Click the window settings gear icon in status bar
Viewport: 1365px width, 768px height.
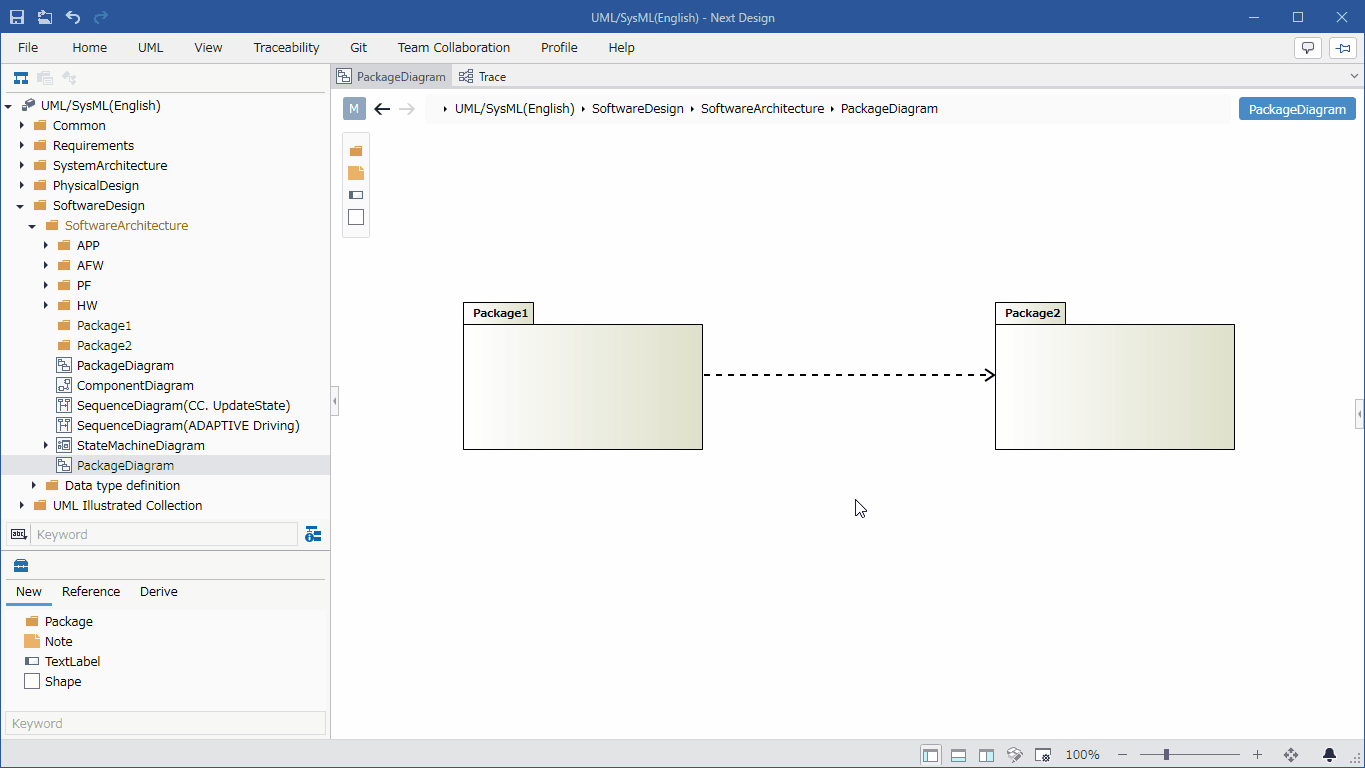(x=1043, y=755)
